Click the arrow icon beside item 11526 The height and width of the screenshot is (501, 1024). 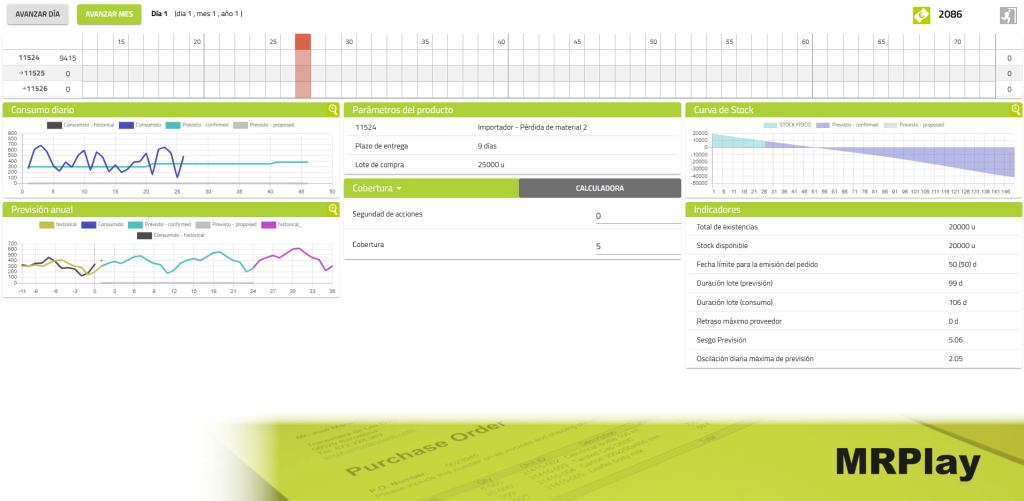click(23, 89)
